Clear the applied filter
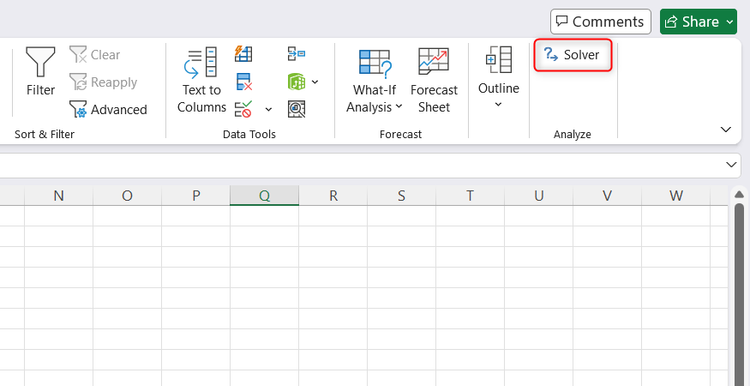 pyautogui.click(x=95, y=55)
